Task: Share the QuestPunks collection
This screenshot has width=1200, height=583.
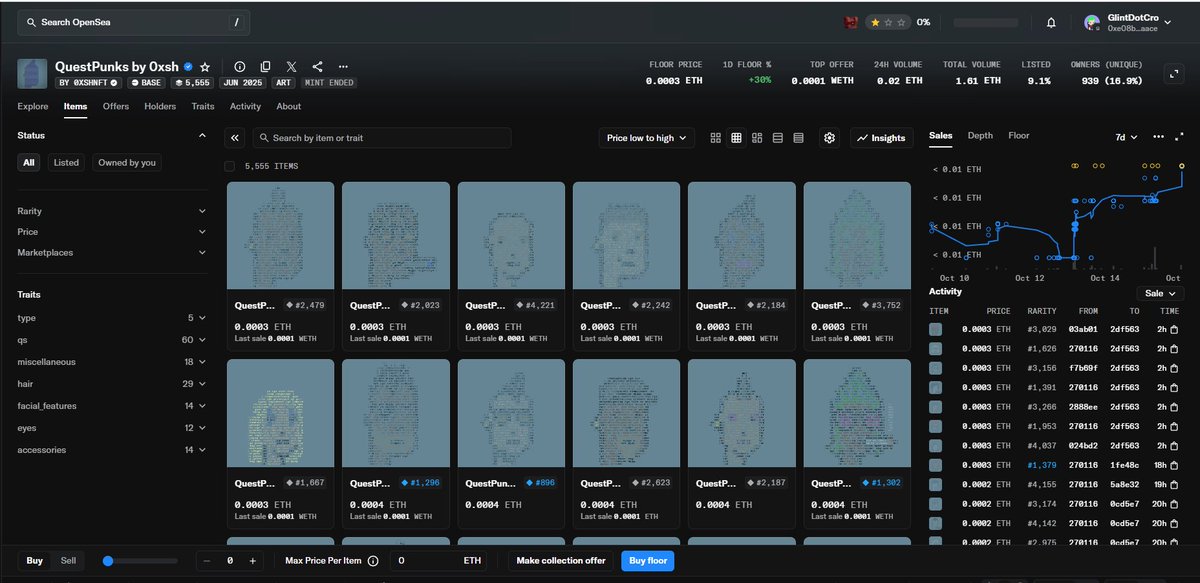Action: 317,66
